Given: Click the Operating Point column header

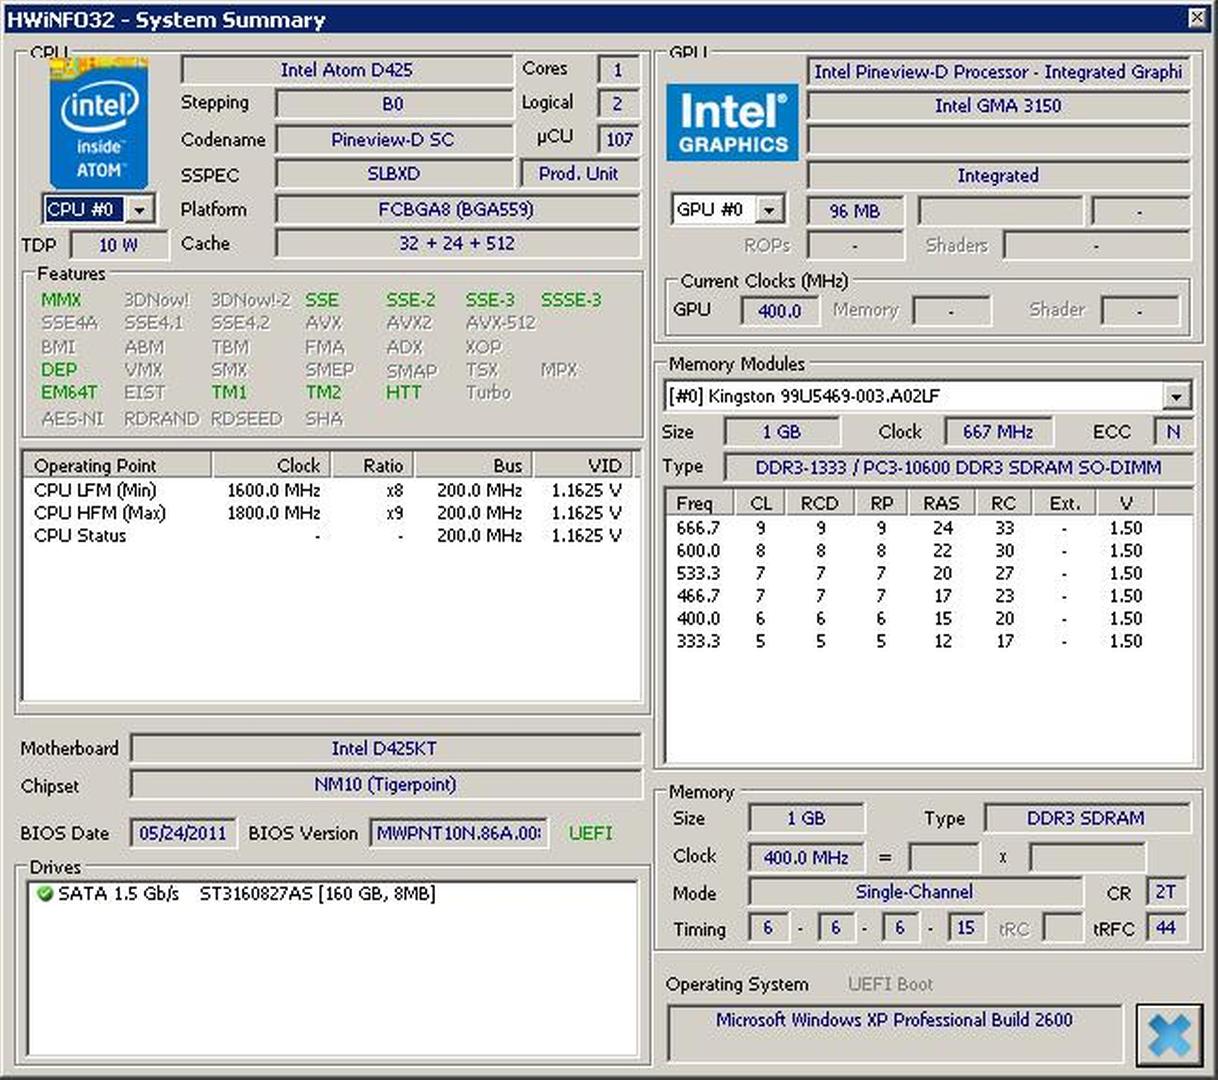Looking at the screenshot, I should coord(117,465).
